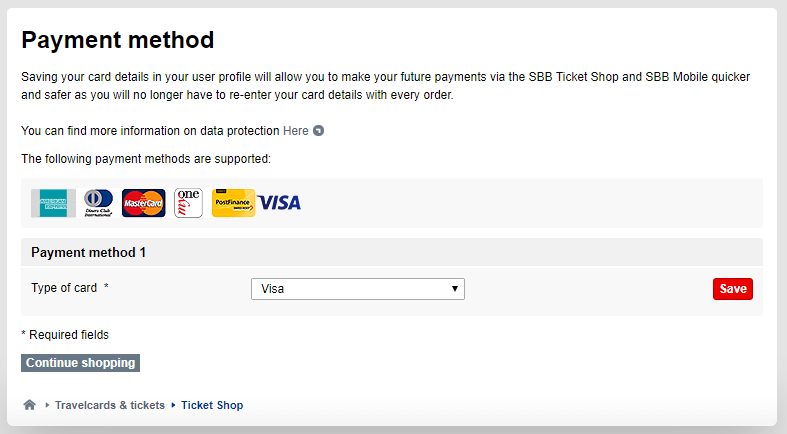The image size is (787, 434).
Task: Click the MasterCard logo
Action: pyautogui.click(x=144, y=203)
